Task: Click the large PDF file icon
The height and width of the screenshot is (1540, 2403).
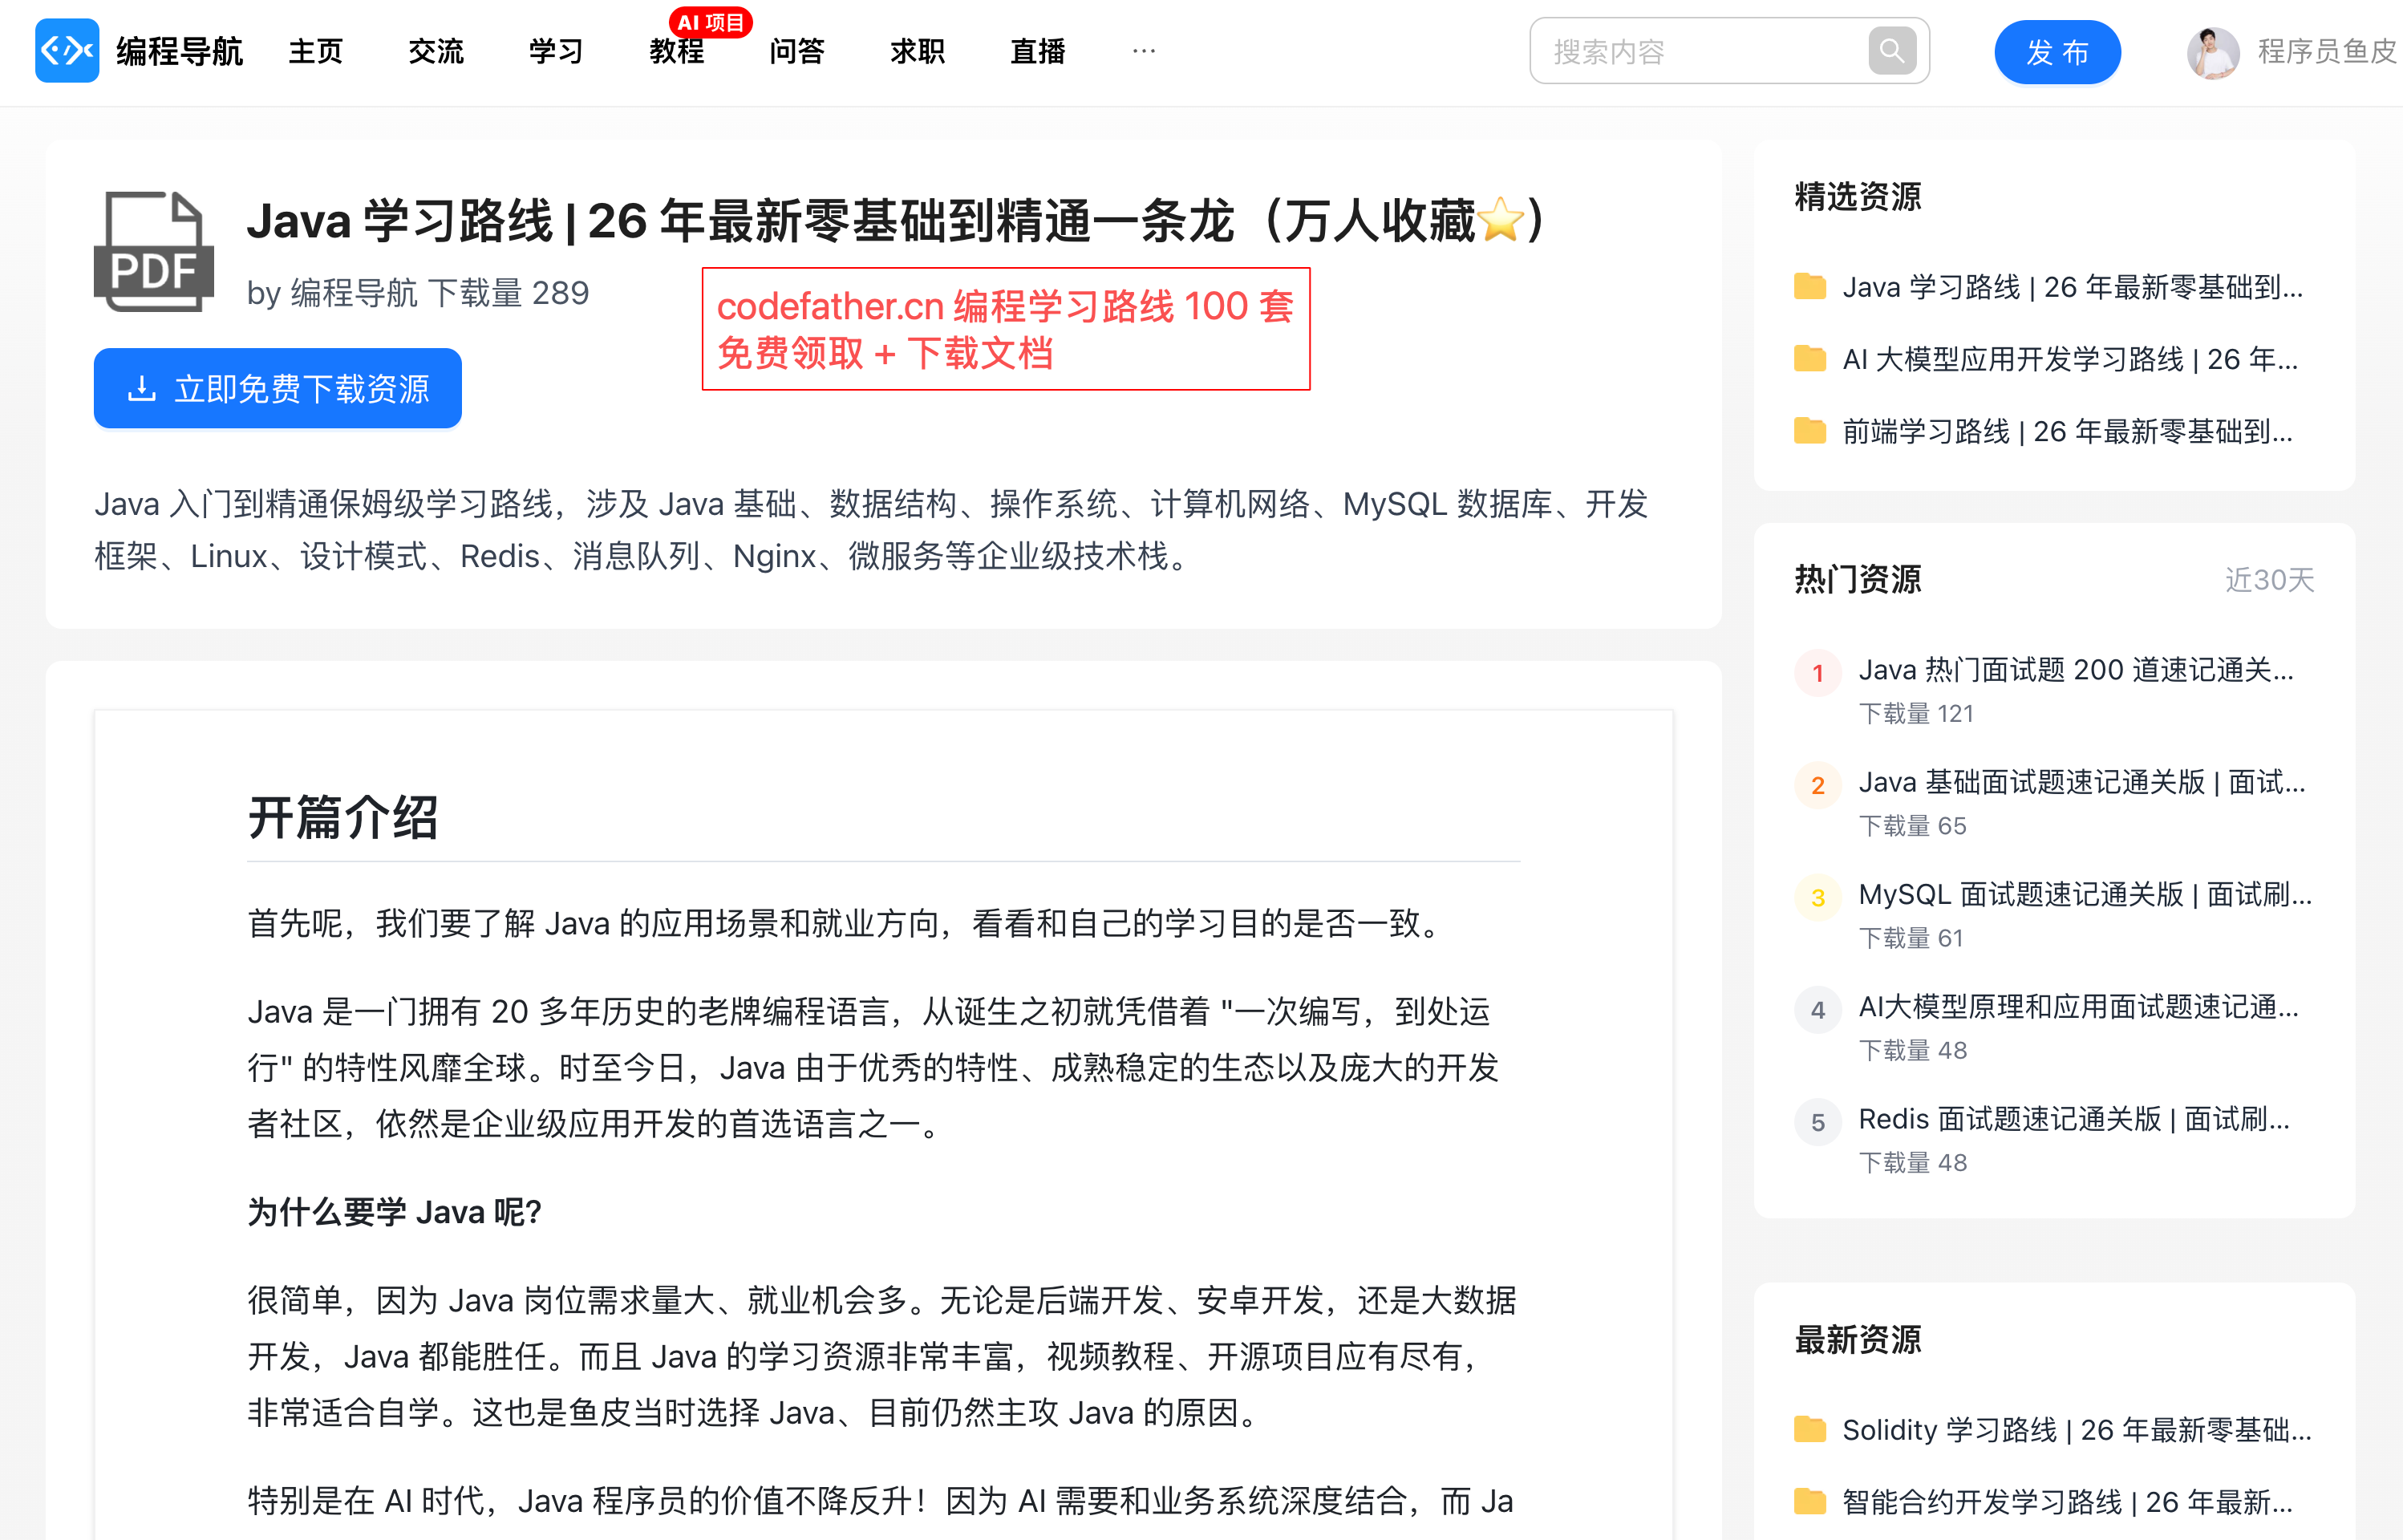Action: tap(154, 251)
